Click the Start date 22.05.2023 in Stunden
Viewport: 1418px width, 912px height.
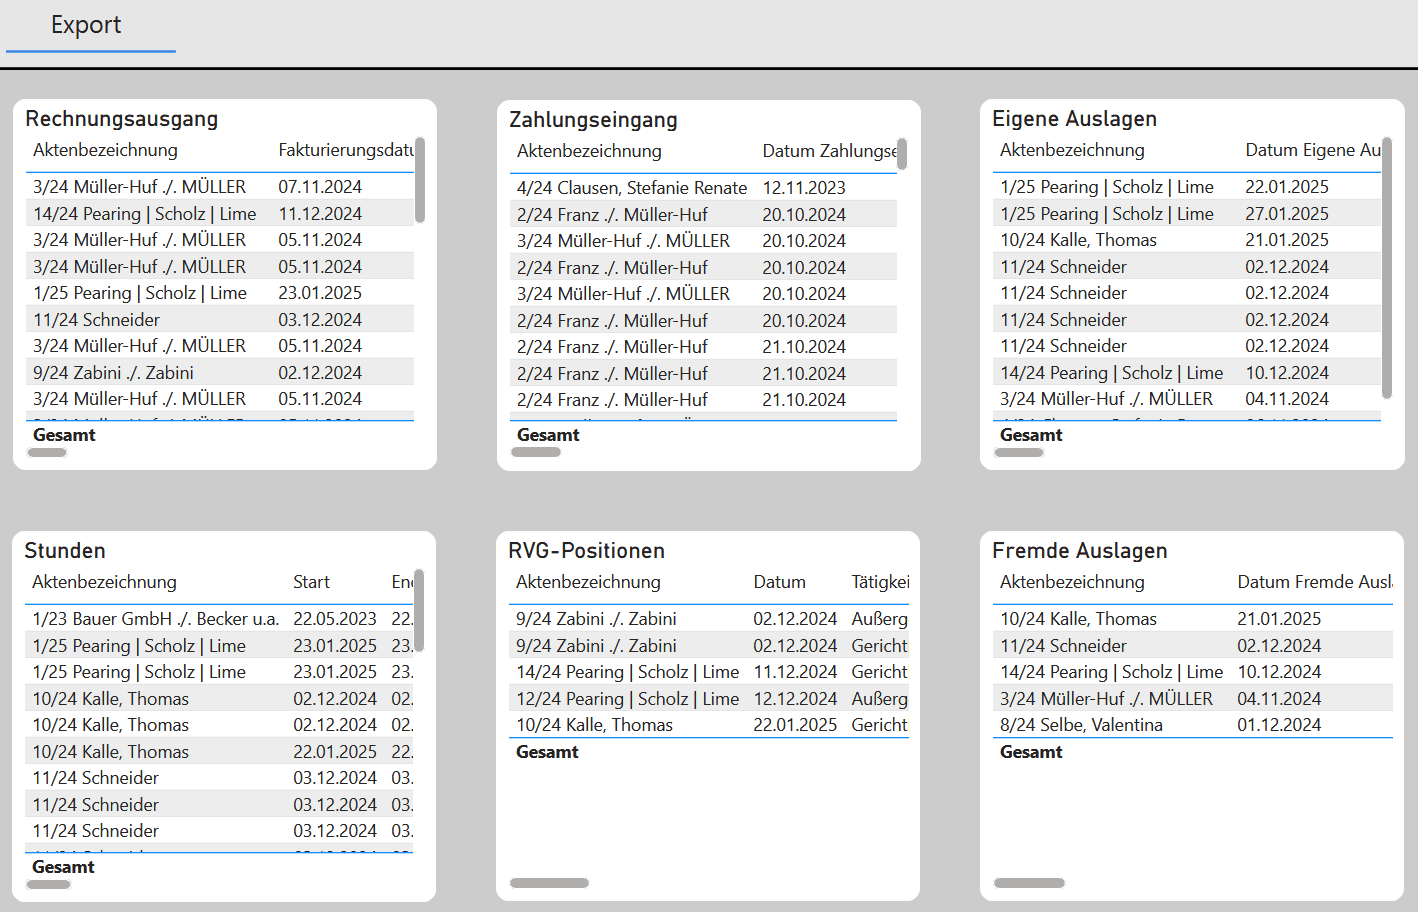[x=335, y=619]
